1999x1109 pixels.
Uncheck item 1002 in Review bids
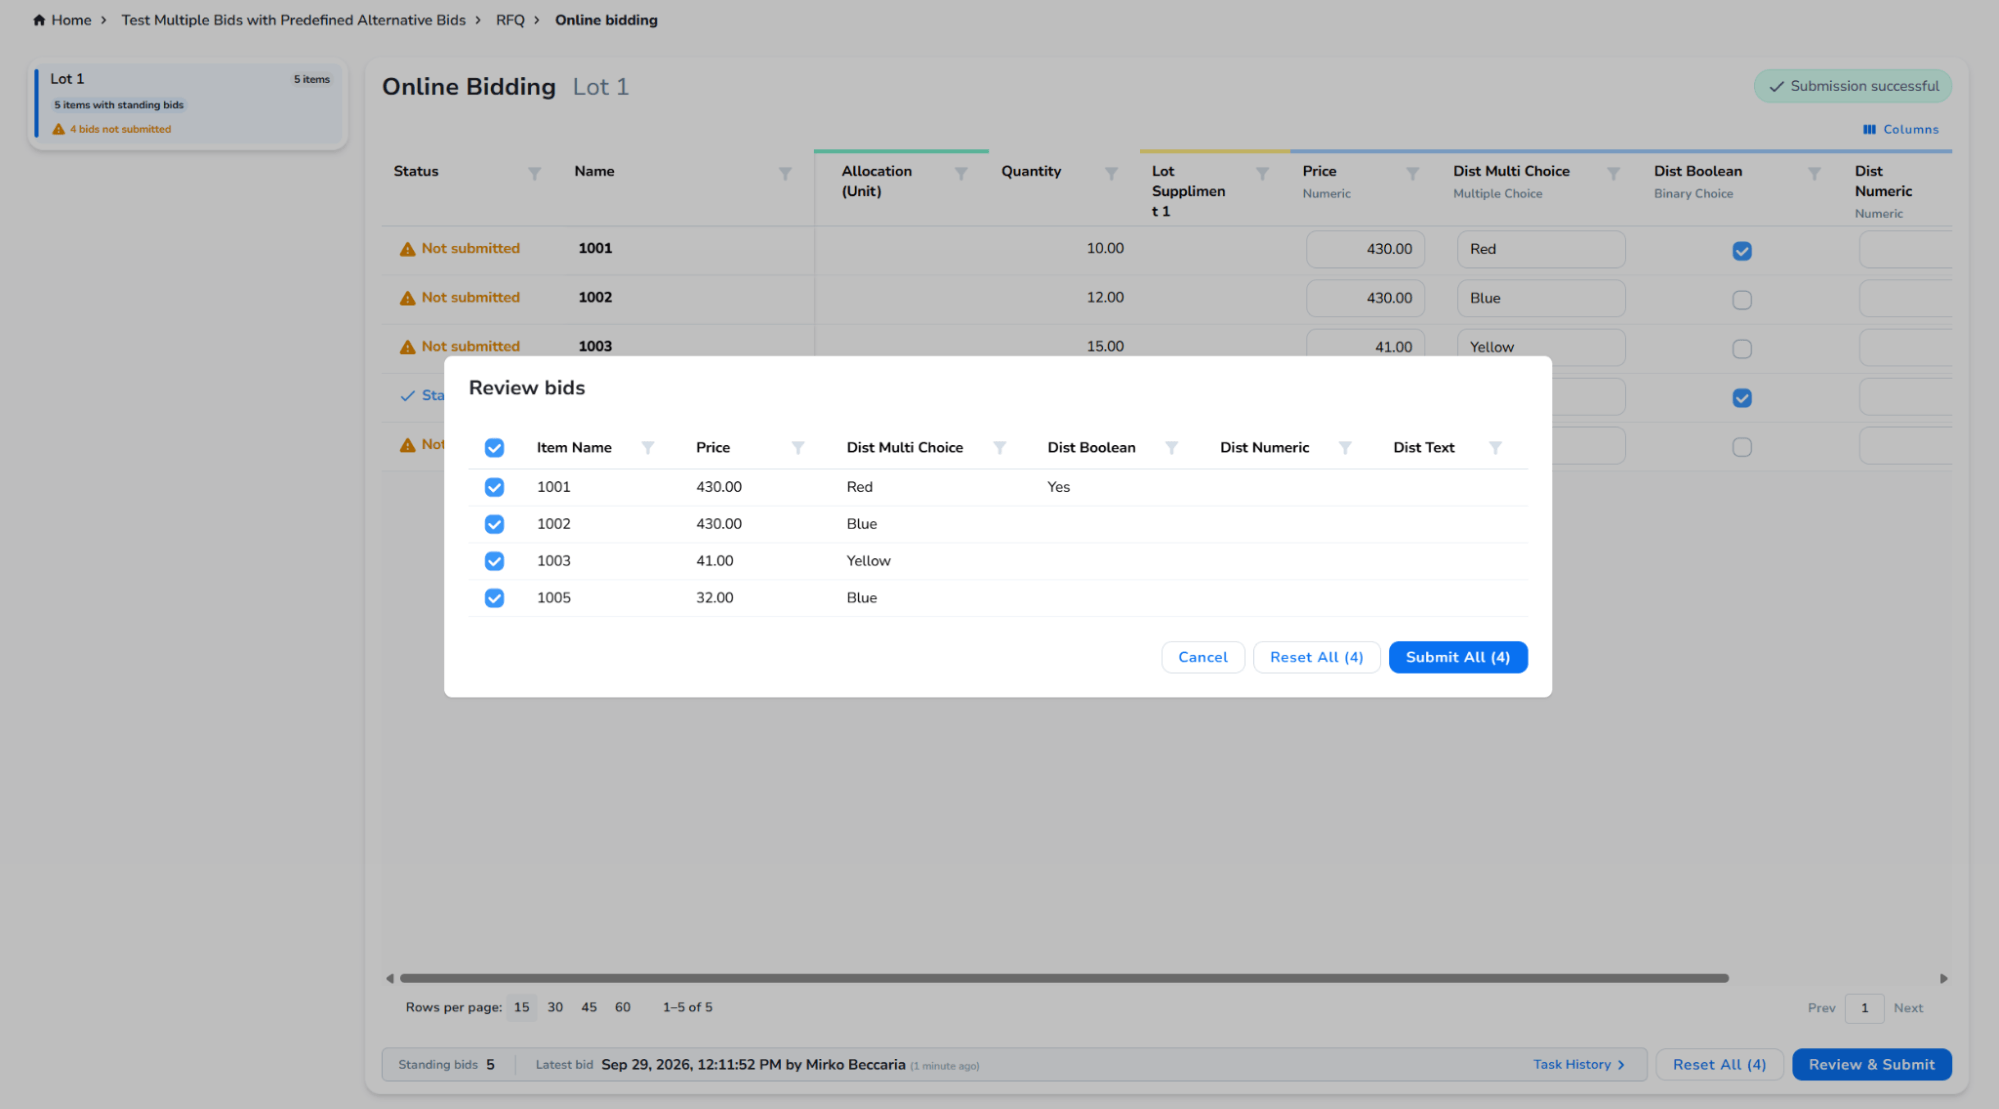click(x=494, y=524)
